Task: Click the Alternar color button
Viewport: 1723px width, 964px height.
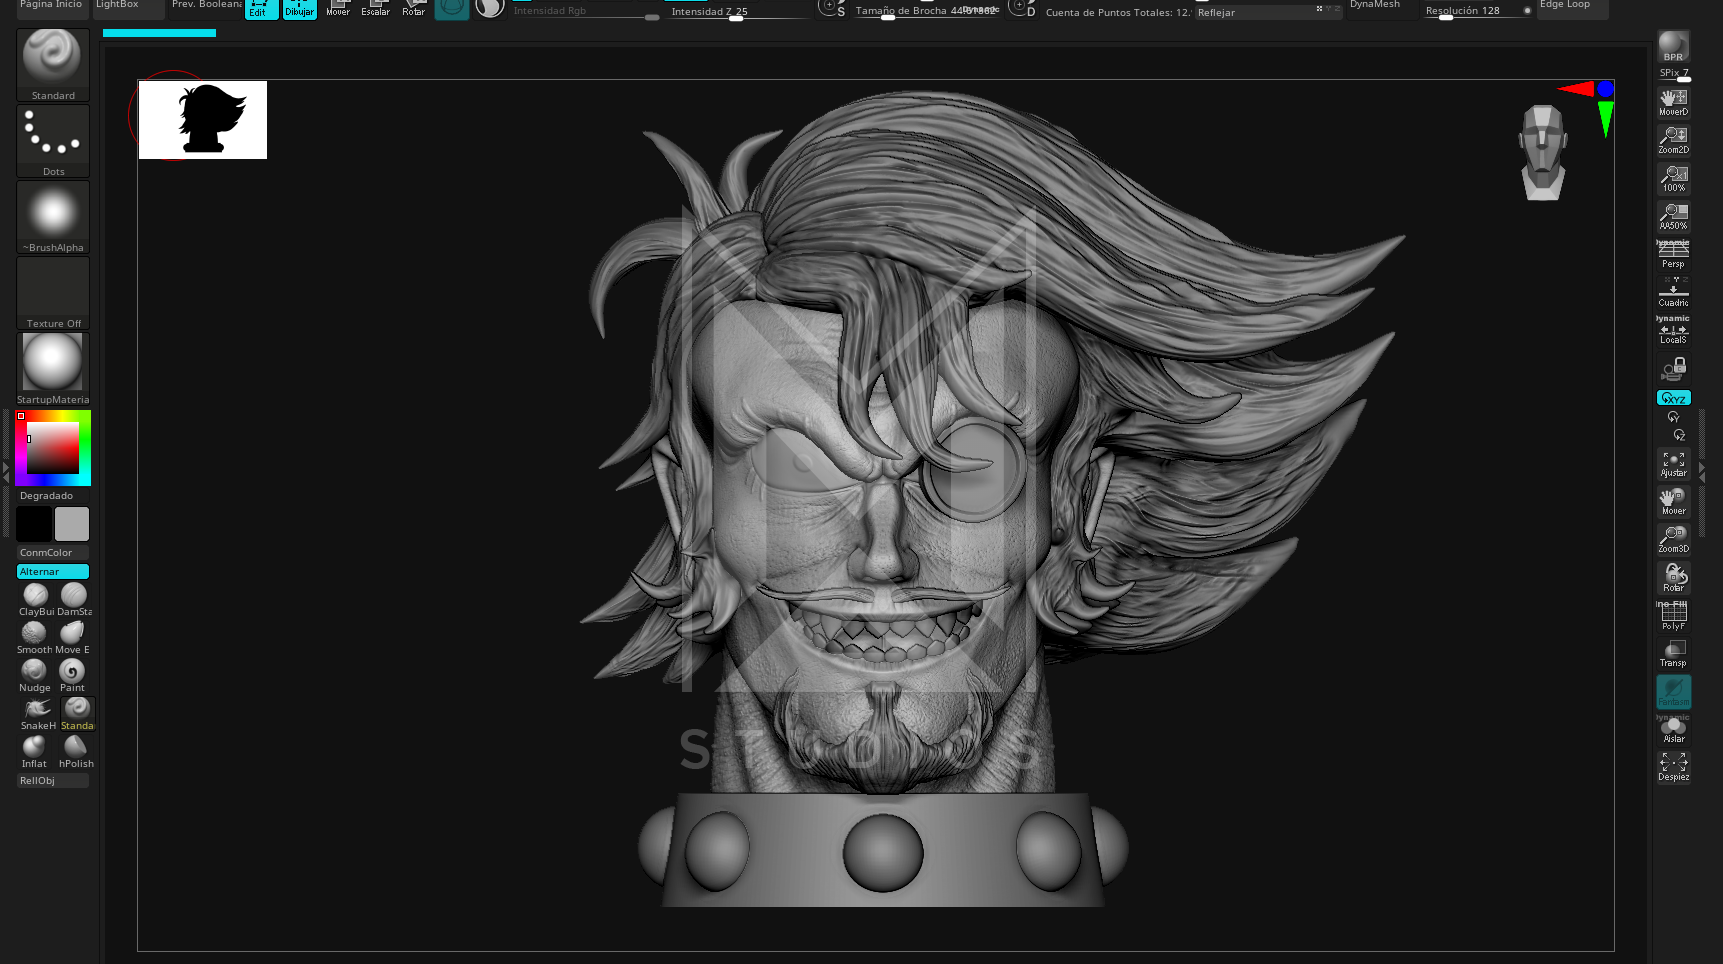Action: pos(53,572)
